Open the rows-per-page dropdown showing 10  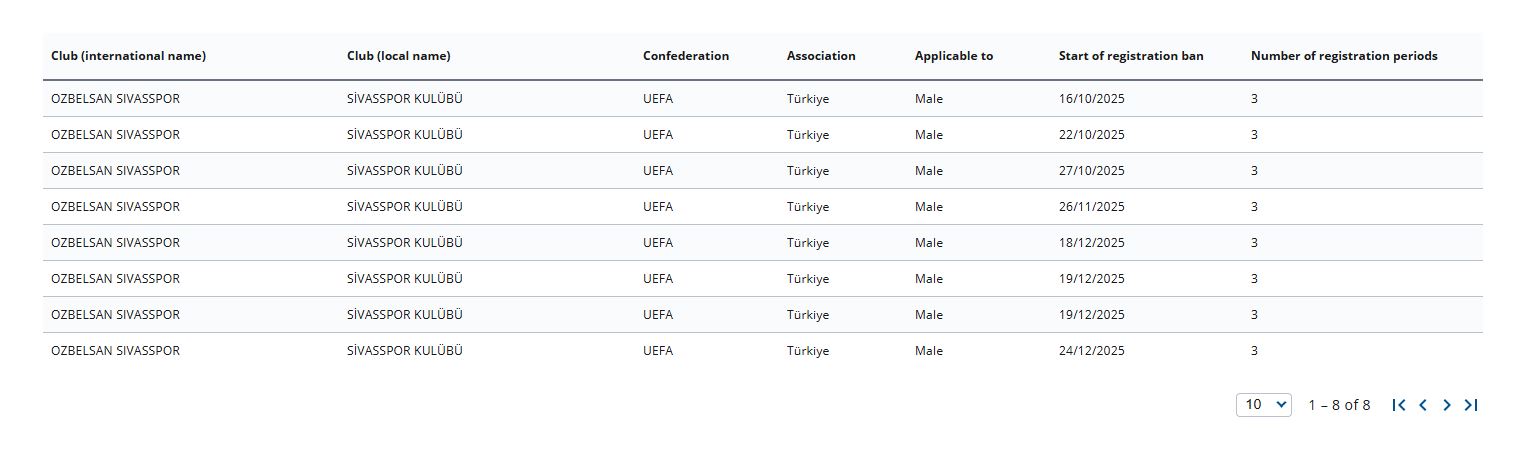coord(1264,405)
